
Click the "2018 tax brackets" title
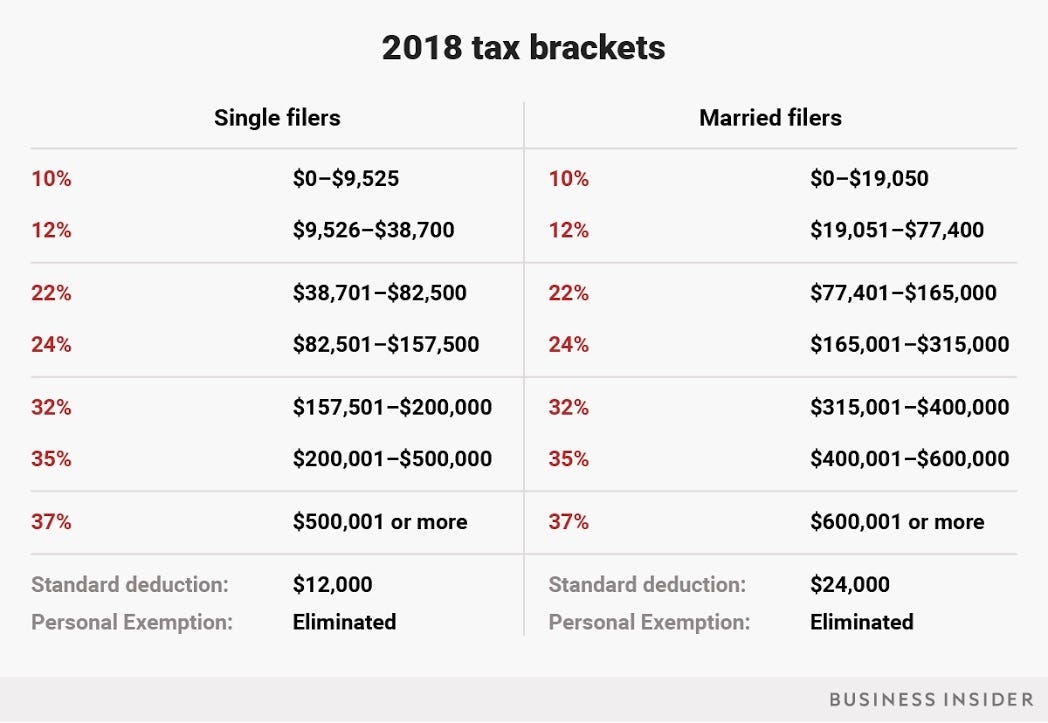coord(523,48)
